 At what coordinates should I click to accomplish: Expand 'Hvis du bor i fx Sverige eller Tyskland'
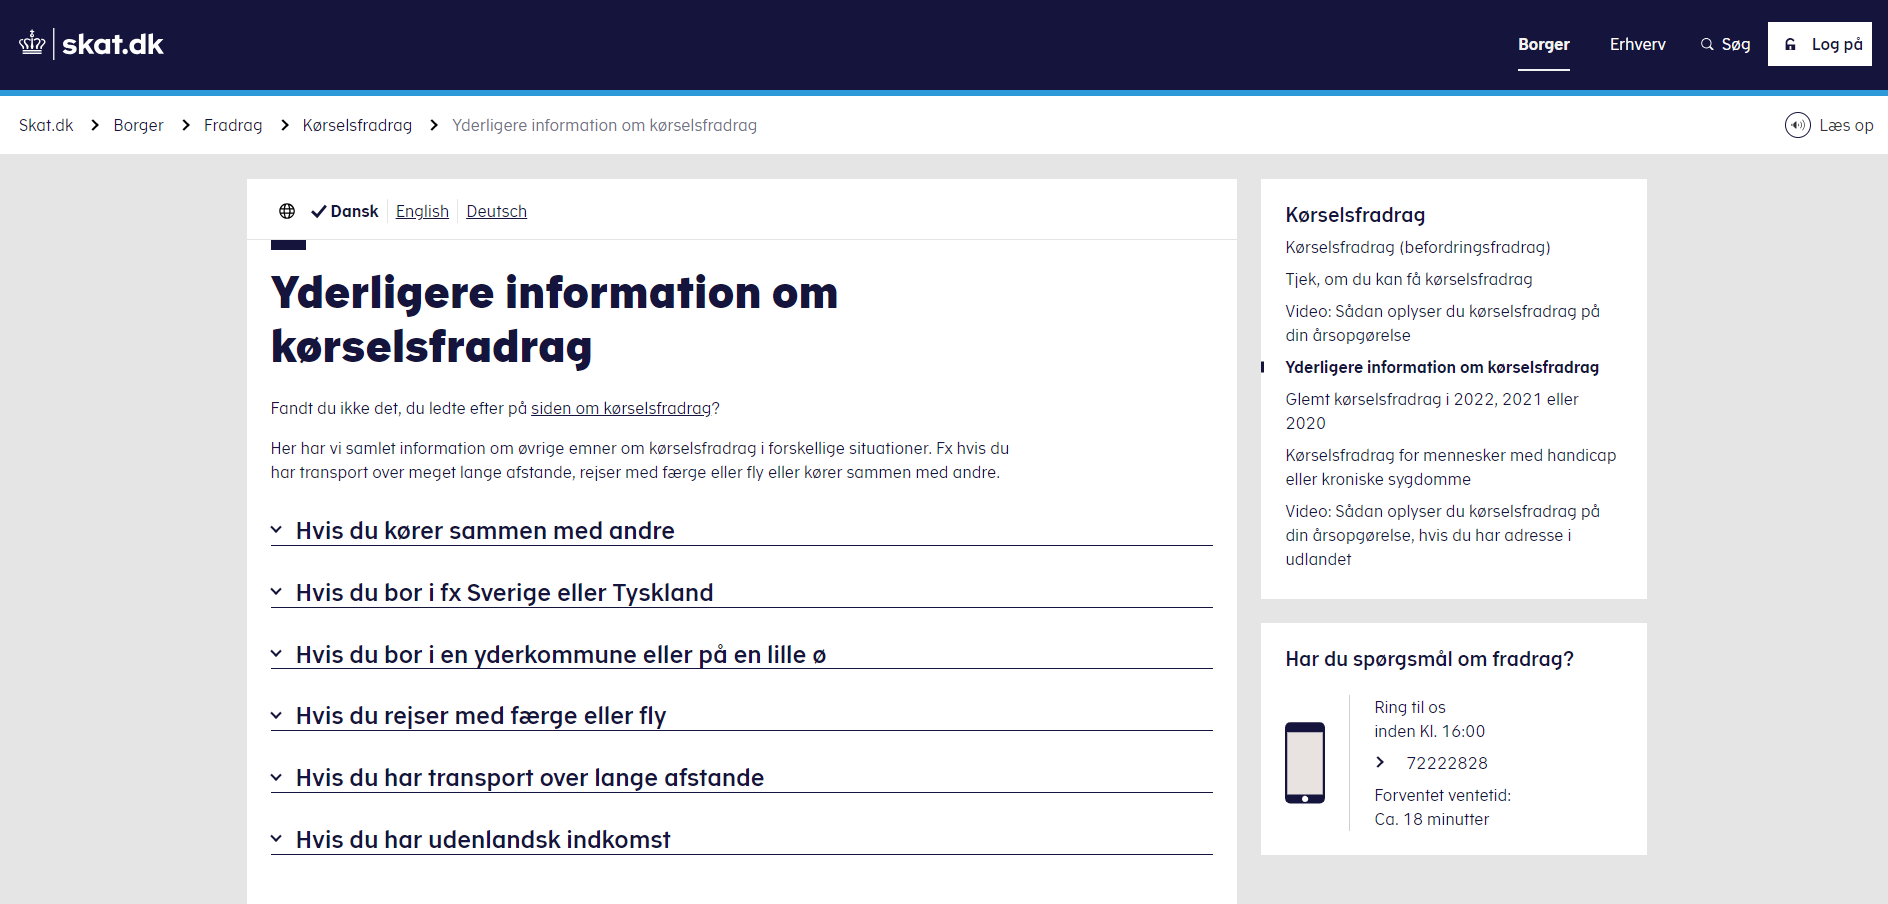coord(504,593)
